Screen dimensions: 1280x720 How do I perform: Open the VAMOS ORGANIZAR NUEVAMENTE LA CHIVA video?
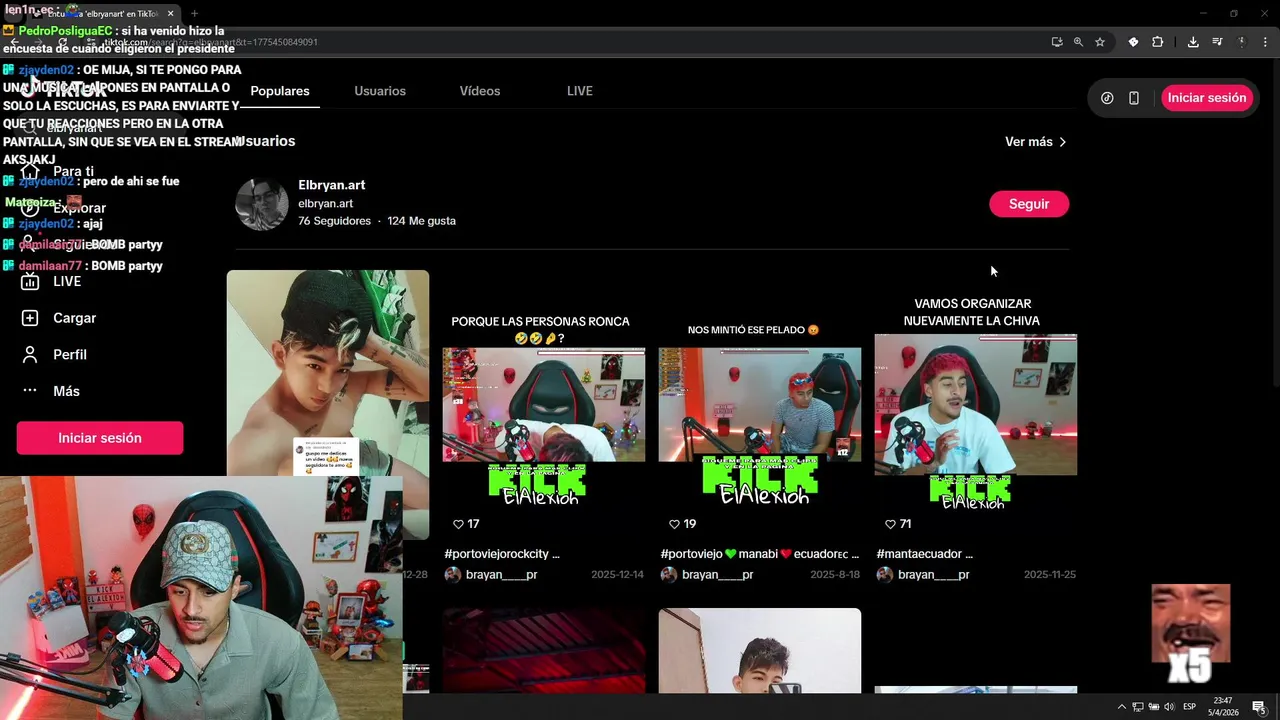tap(976, 405)
